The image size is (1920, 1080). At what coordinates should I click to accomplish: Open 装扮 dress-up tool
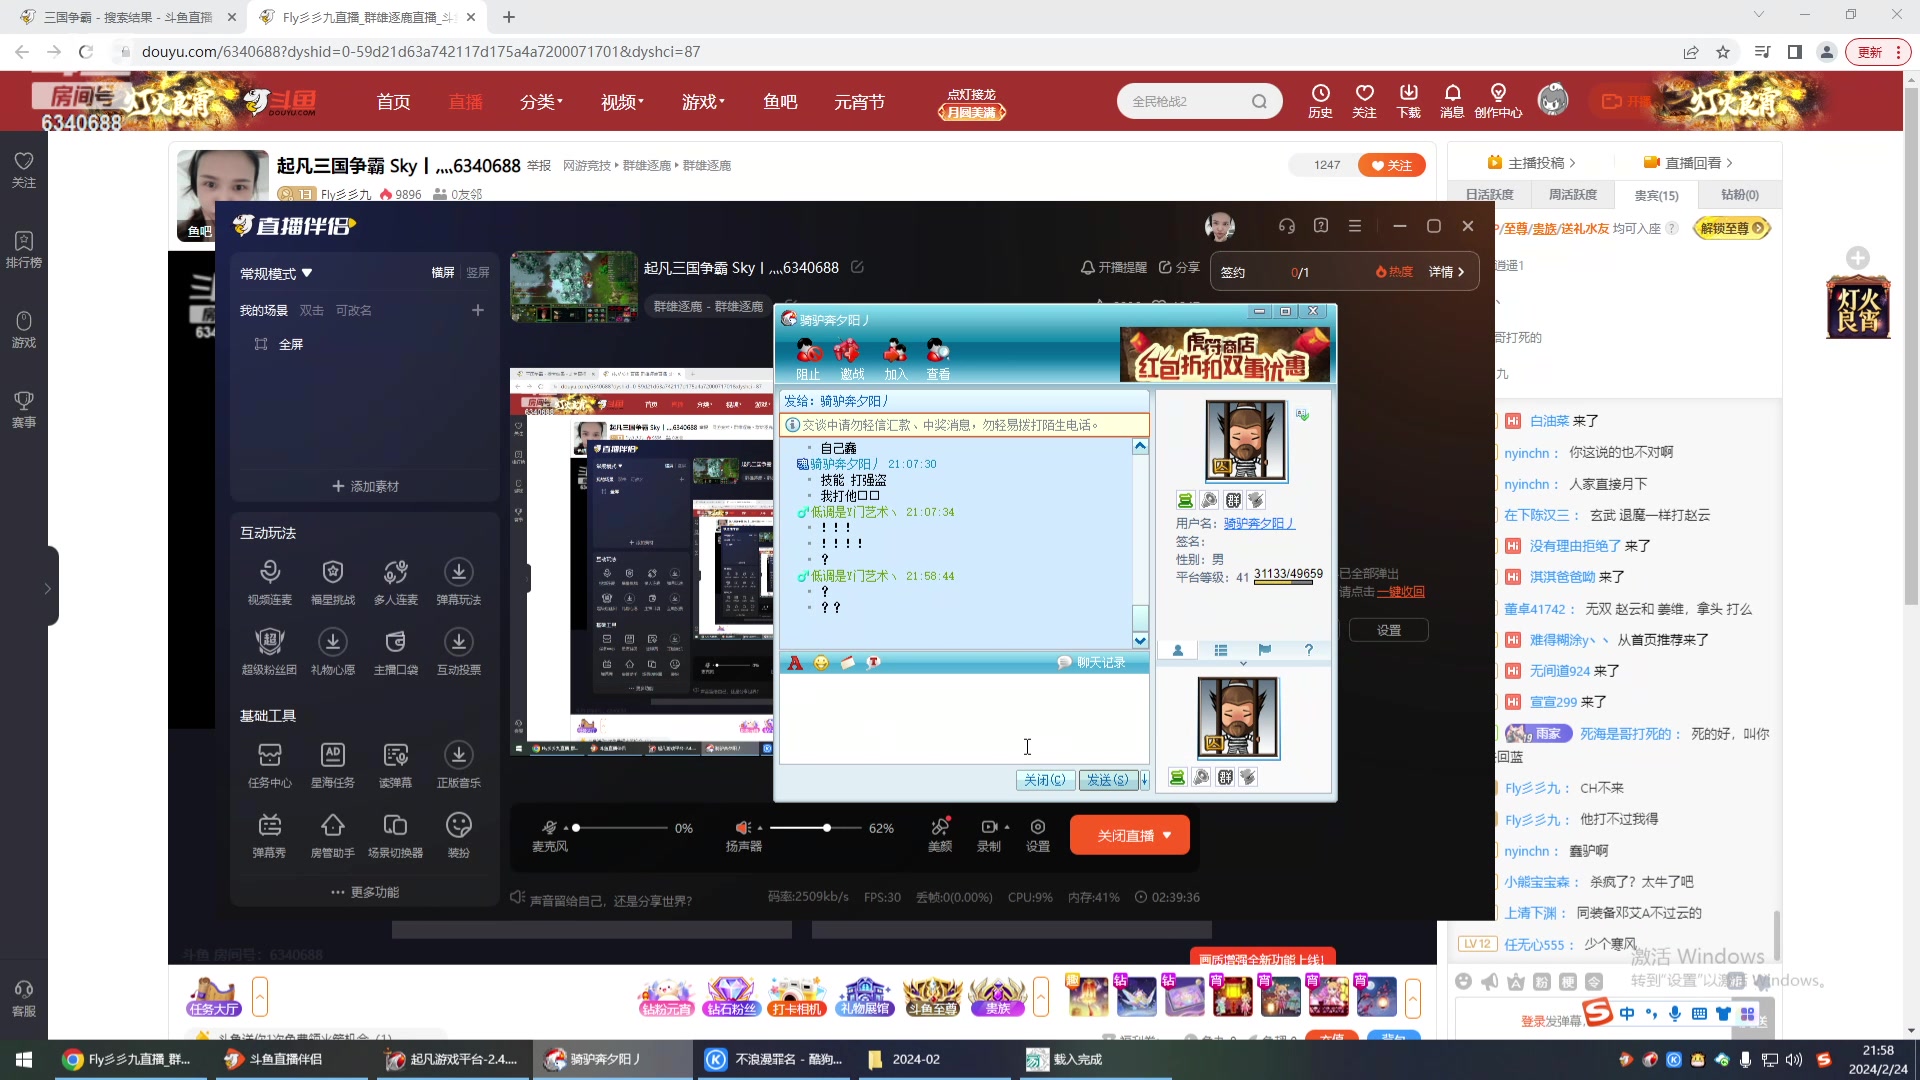[459, 835]
